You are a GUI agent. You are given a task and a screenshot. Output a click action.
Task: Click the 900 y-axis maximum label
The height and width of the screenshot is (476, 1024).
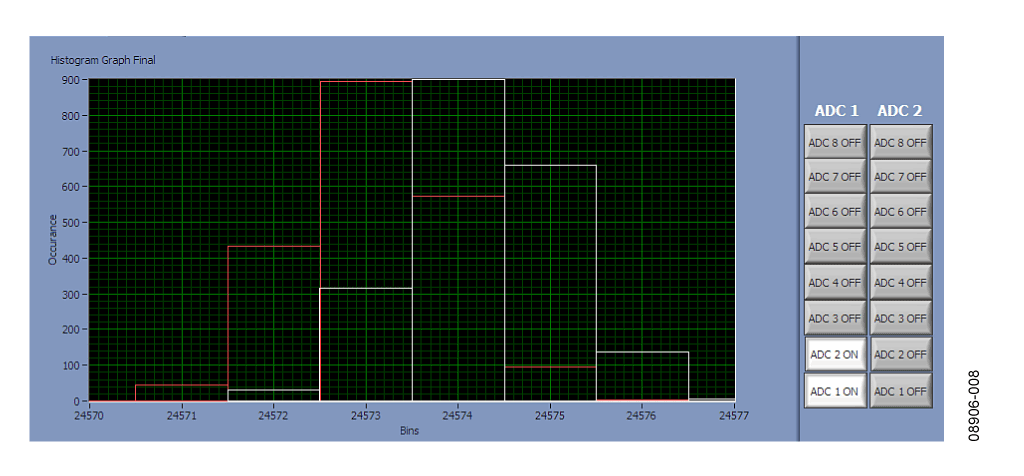(x=71, y=80)
